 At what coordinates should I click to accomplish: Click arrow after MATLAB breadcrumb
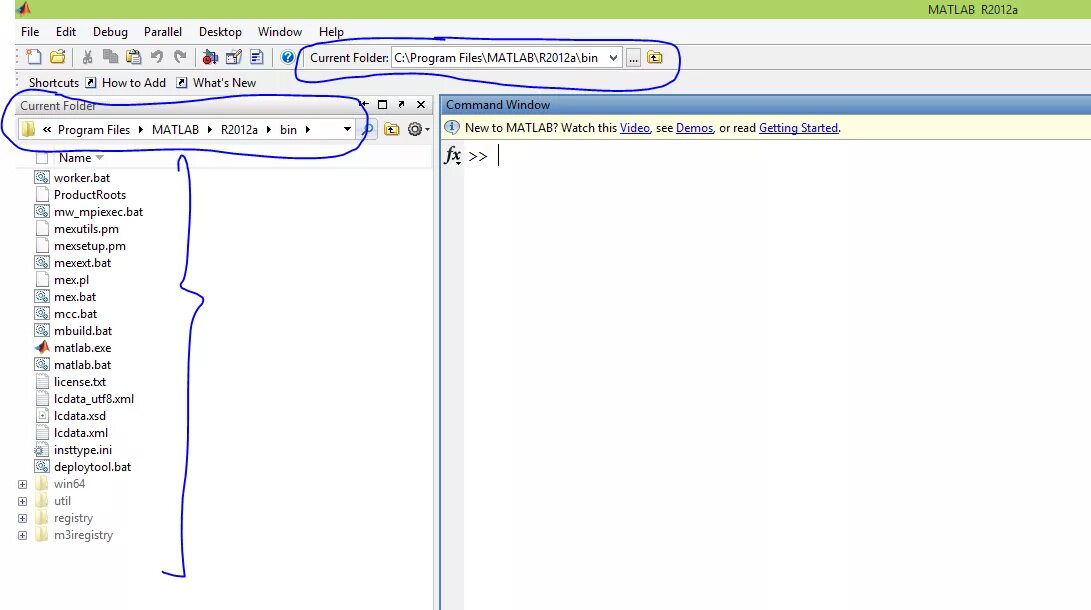pyautogui.click(x=209, y=129)
